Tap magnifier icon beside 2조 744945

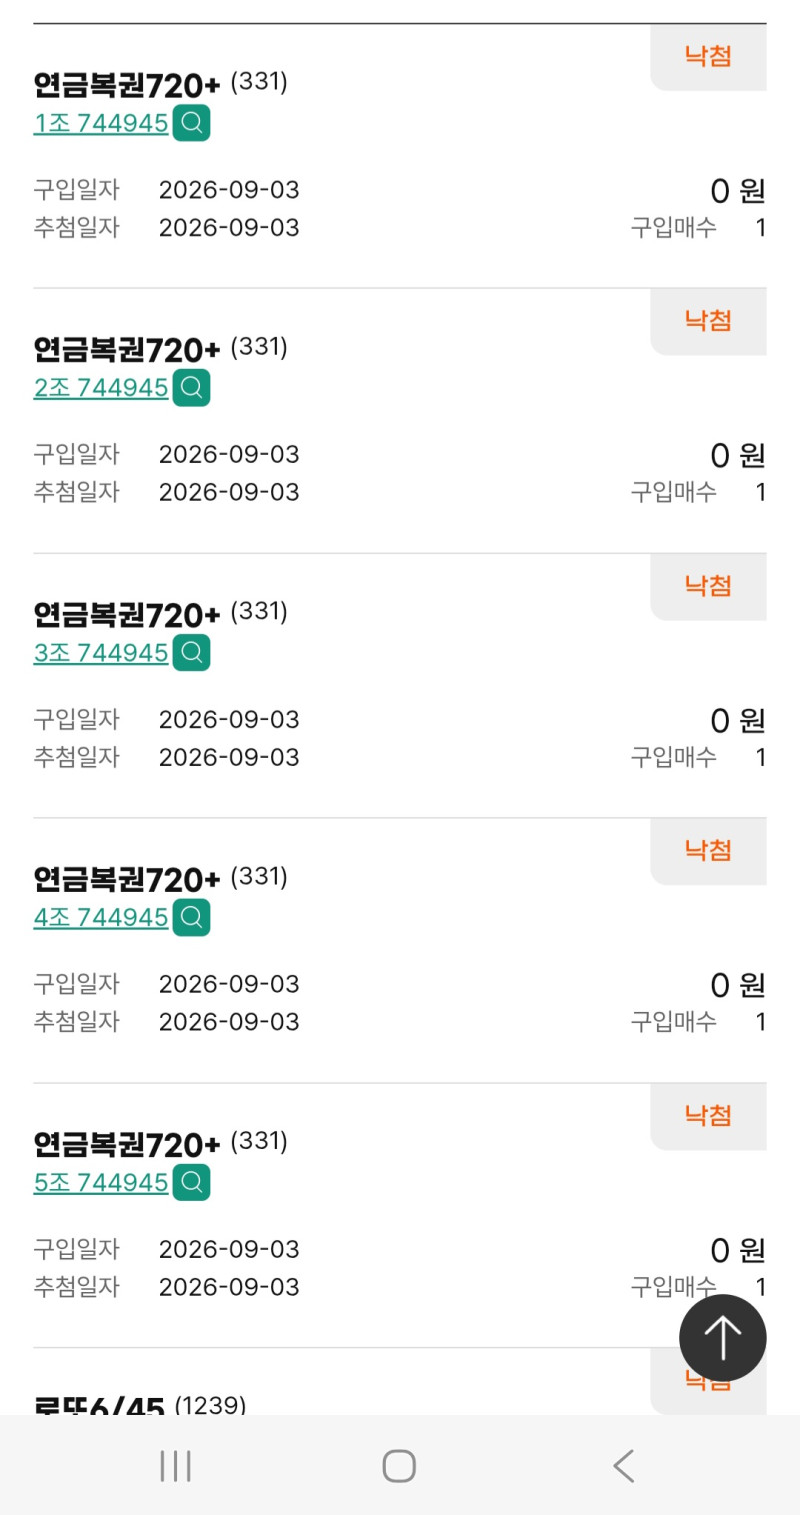pos(192,388)
